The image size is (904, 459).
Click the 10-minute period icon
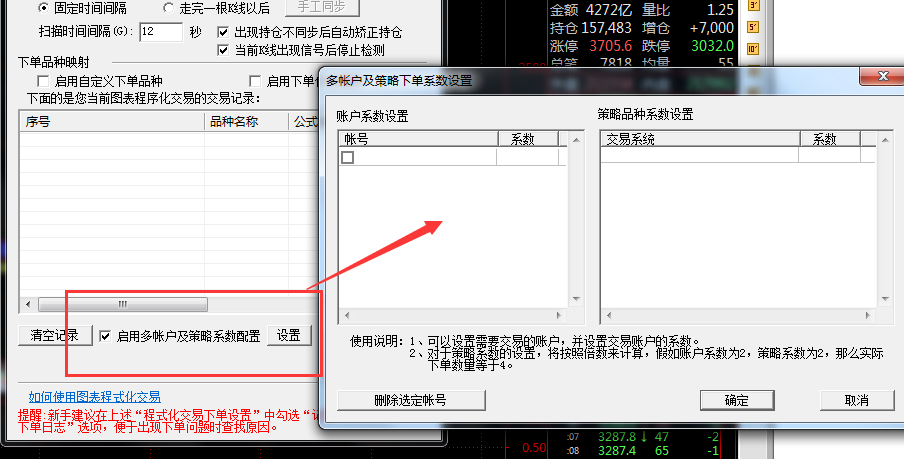pos(754,47)
